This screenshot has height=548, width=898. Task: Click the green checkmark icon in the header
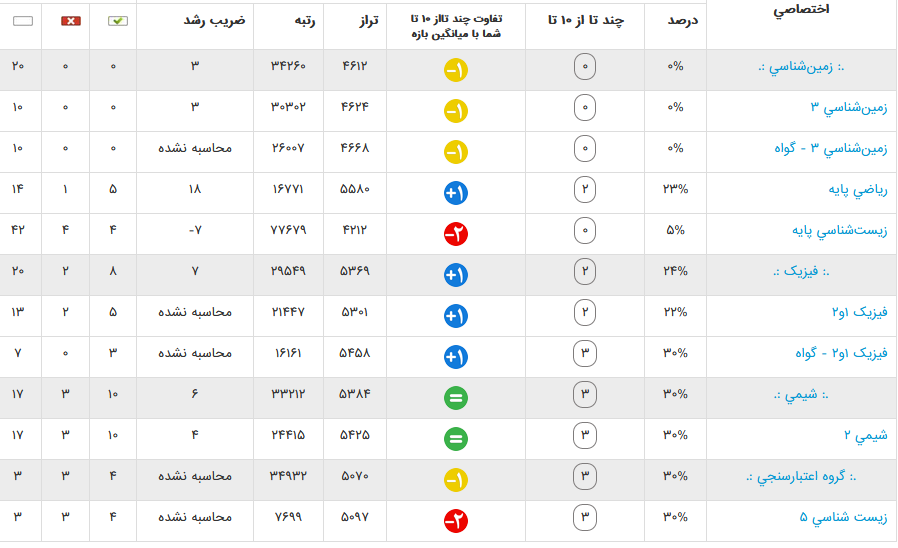(x=117, y=21)
